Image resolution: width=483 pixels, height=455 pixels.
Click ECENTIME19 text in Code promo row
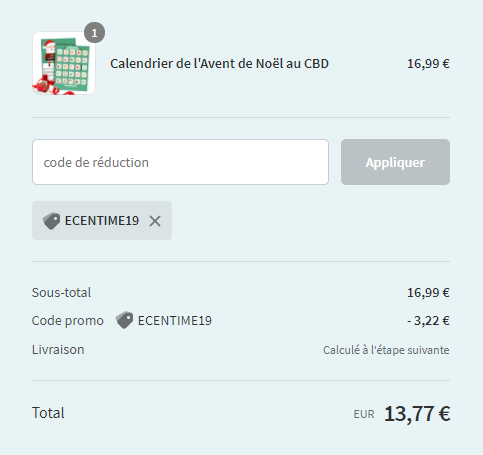[x=175, y=321]
